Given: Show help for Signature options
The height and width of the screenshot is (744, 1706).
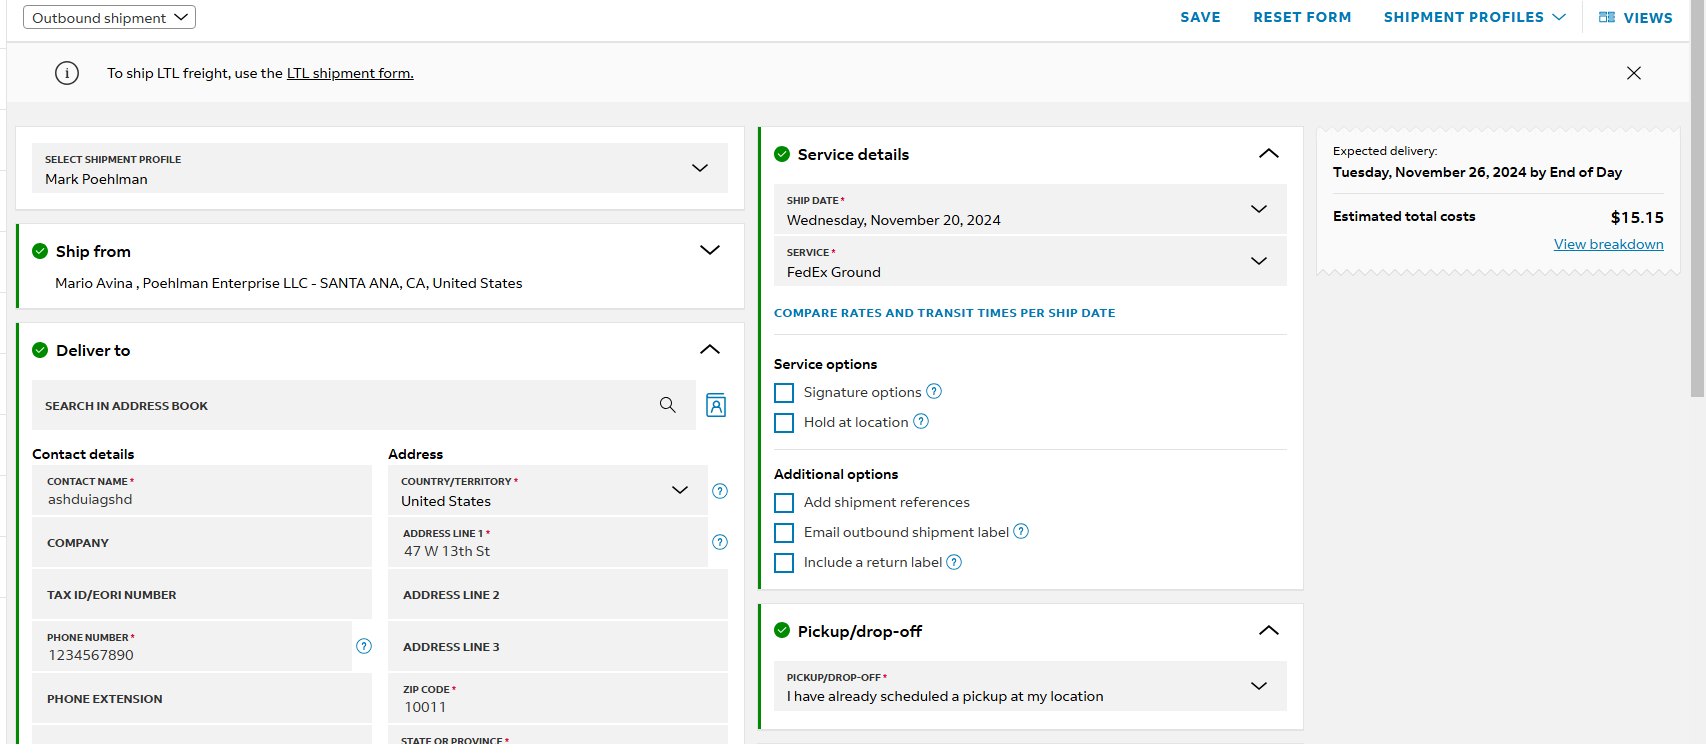Looking at the screenshot, I should coord(934,391).
